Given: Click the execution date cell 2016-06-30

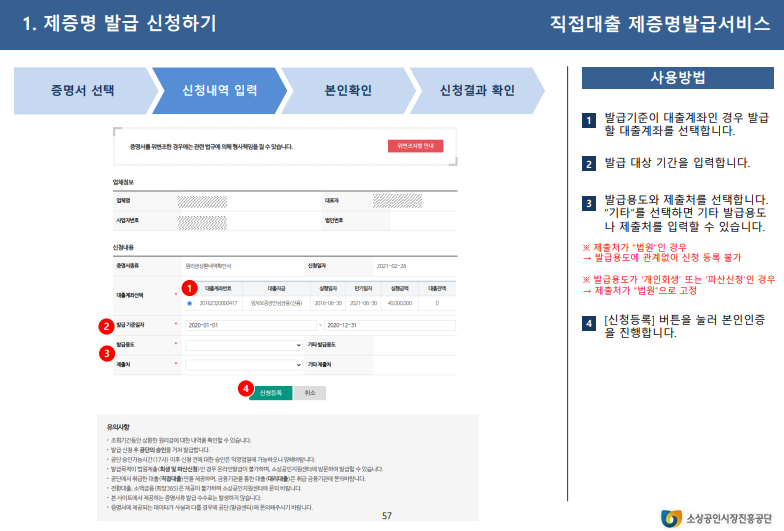Looking at the screenshot, I should [328, 304].
